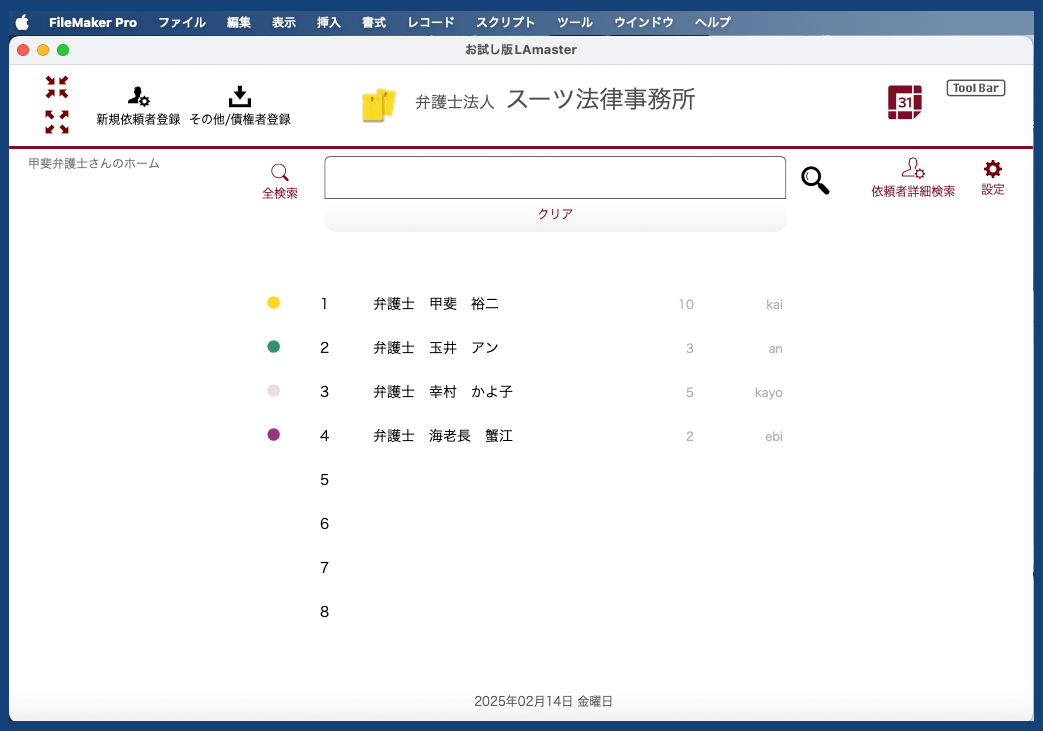Click the expand window arrows icon
The height and width of the screenshot is (731, 1043).
click(57, 122)
